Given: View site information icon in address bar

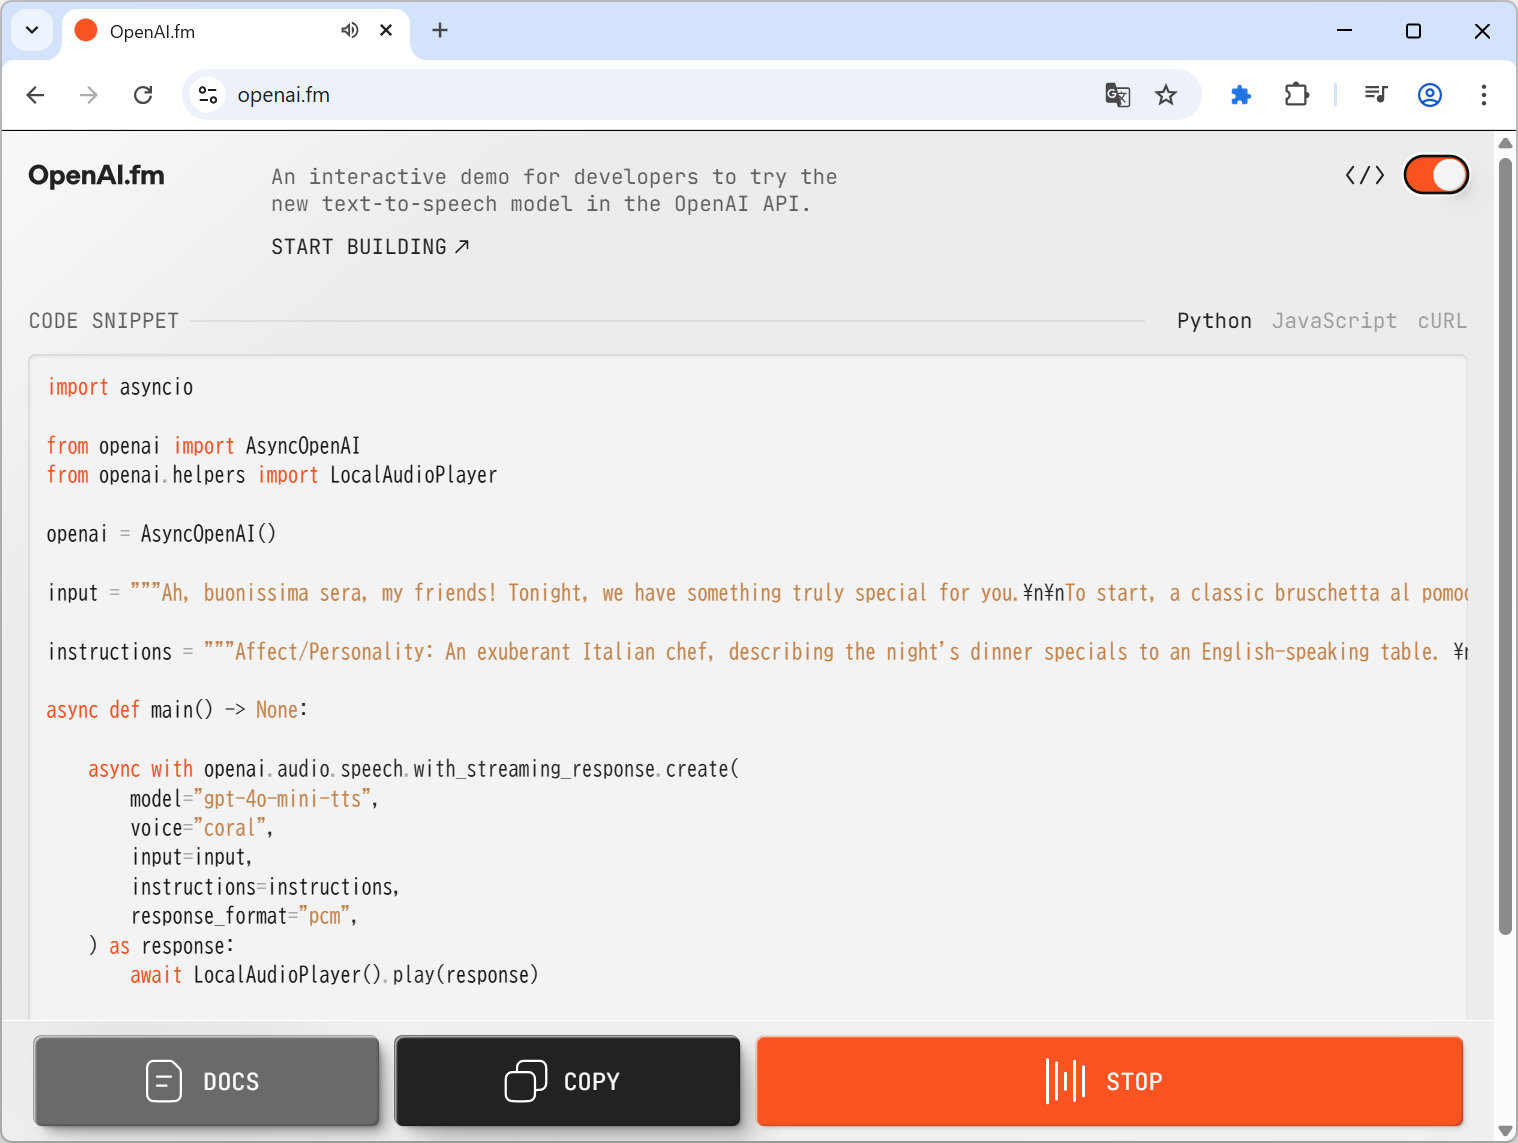Looking at the screenshot, I should coord(208,95).
